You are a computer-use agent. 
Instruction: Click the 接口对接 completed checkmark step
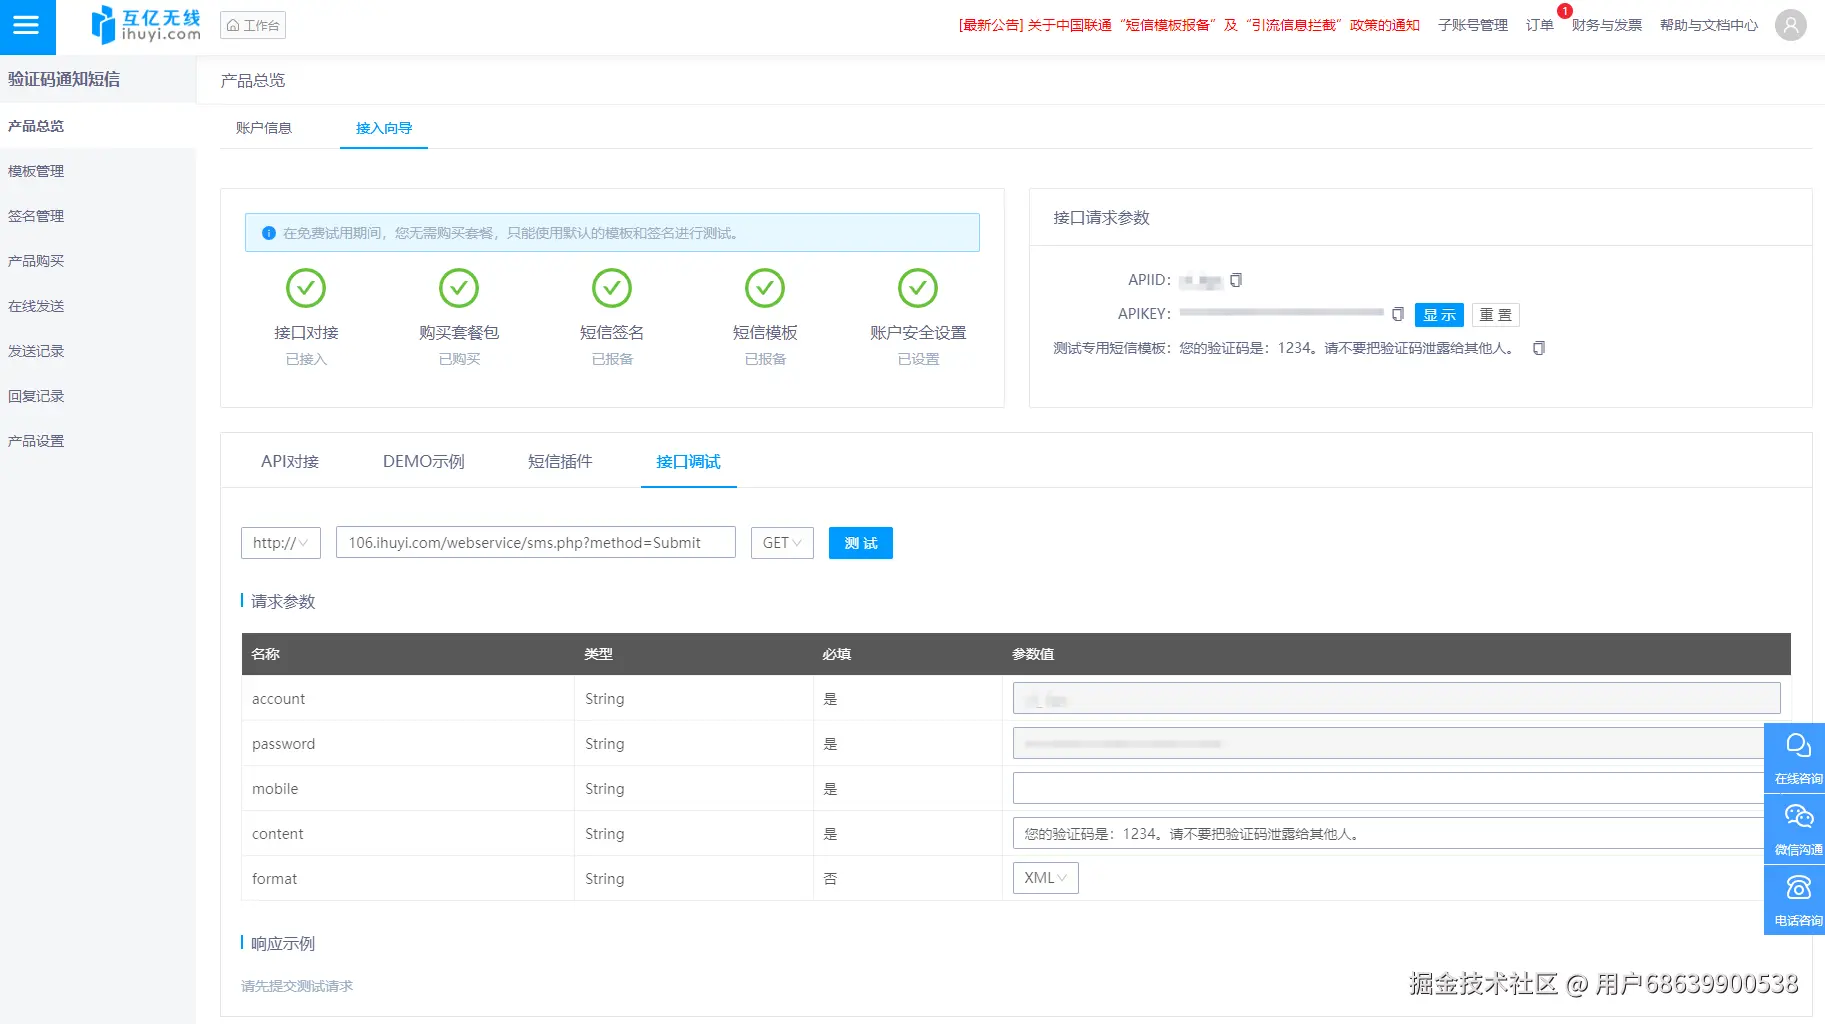(x=306, y=288)
